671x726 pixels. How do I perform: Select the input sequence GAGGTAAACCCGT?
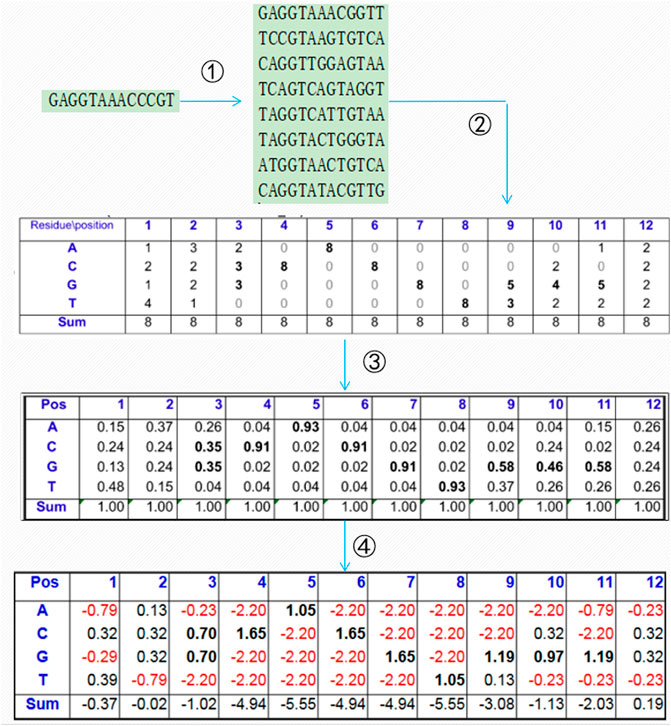111,100
